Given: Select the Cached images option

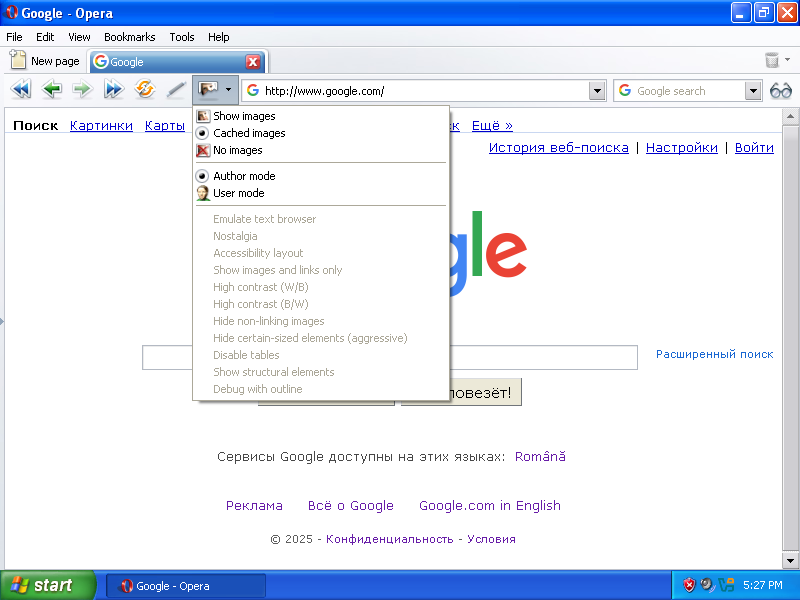Looking at the screenshot, I should (321, 133).
